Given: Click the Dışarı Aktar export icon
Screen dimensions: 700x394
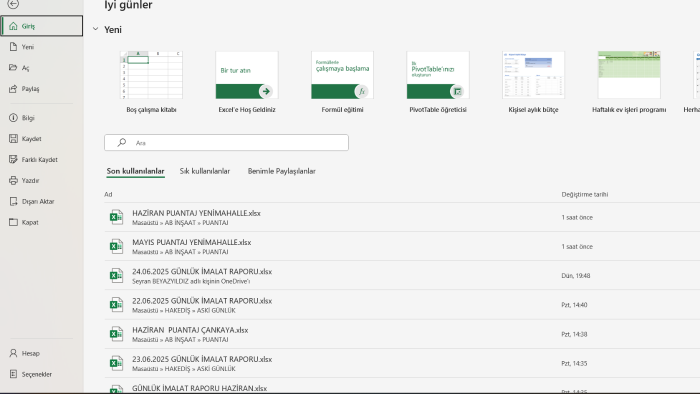Looking at the screenshot, I should 13,201.
